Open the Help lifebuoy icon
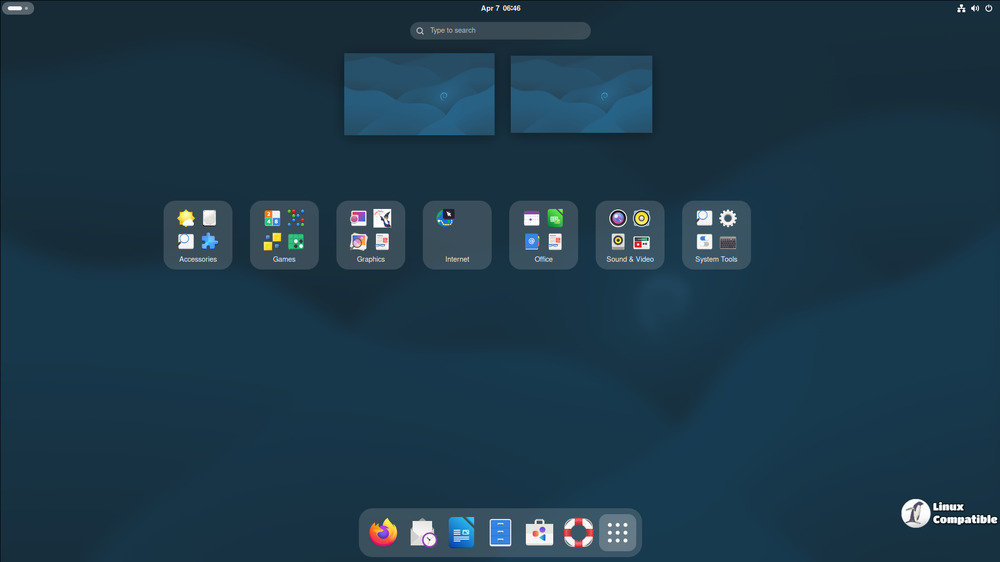The width and height of the screenshot is (1000, 562). tap(578, 533)
